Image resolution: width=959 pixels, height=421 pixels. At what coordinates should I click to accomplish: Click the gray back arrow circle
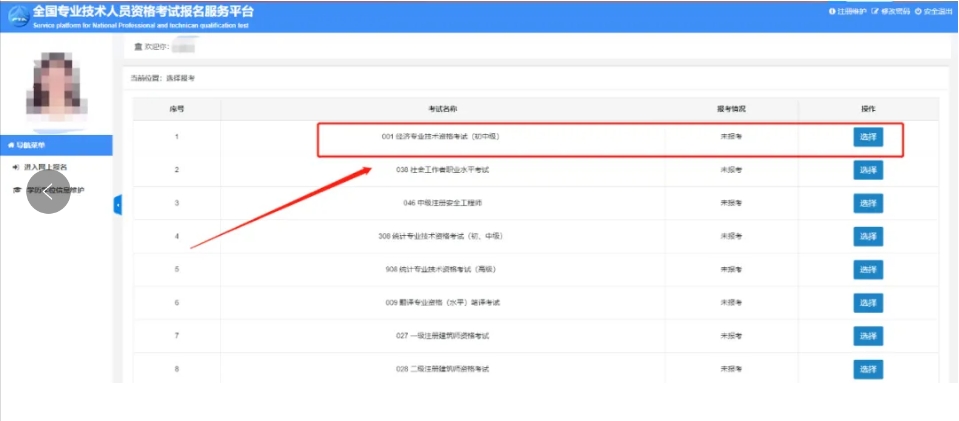(48, 193)
